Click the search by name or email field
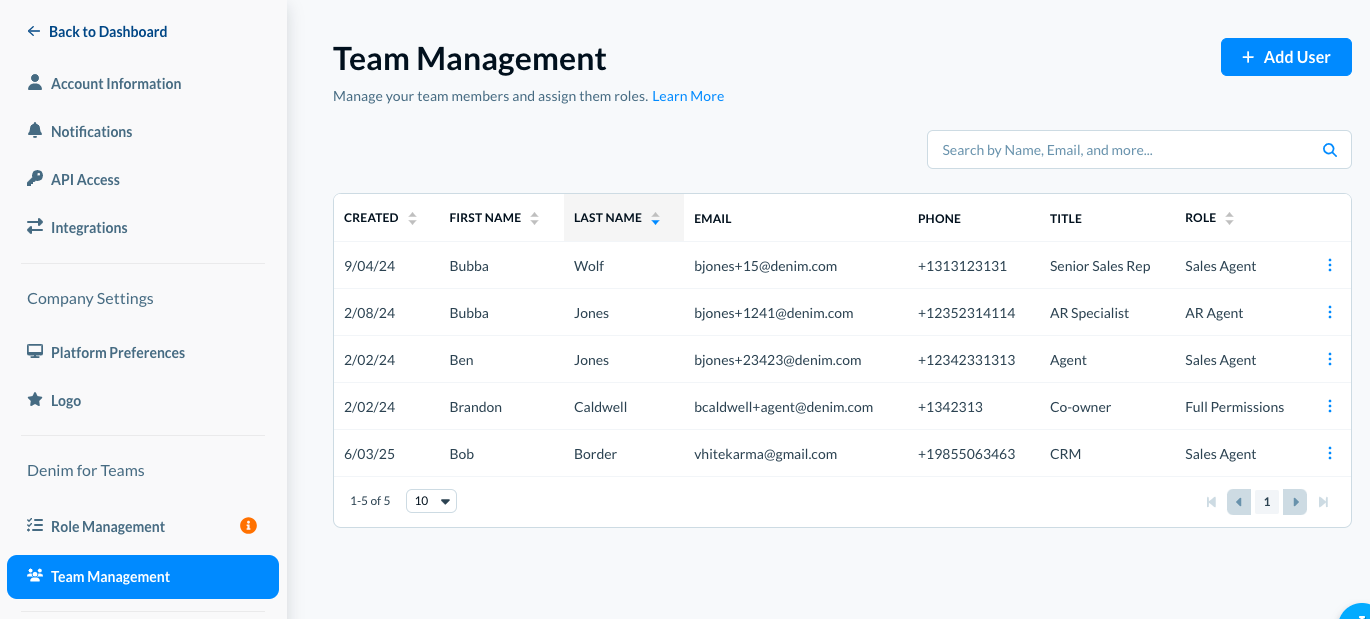The height and width of the screenshot is (619, 1370). 1120,150
